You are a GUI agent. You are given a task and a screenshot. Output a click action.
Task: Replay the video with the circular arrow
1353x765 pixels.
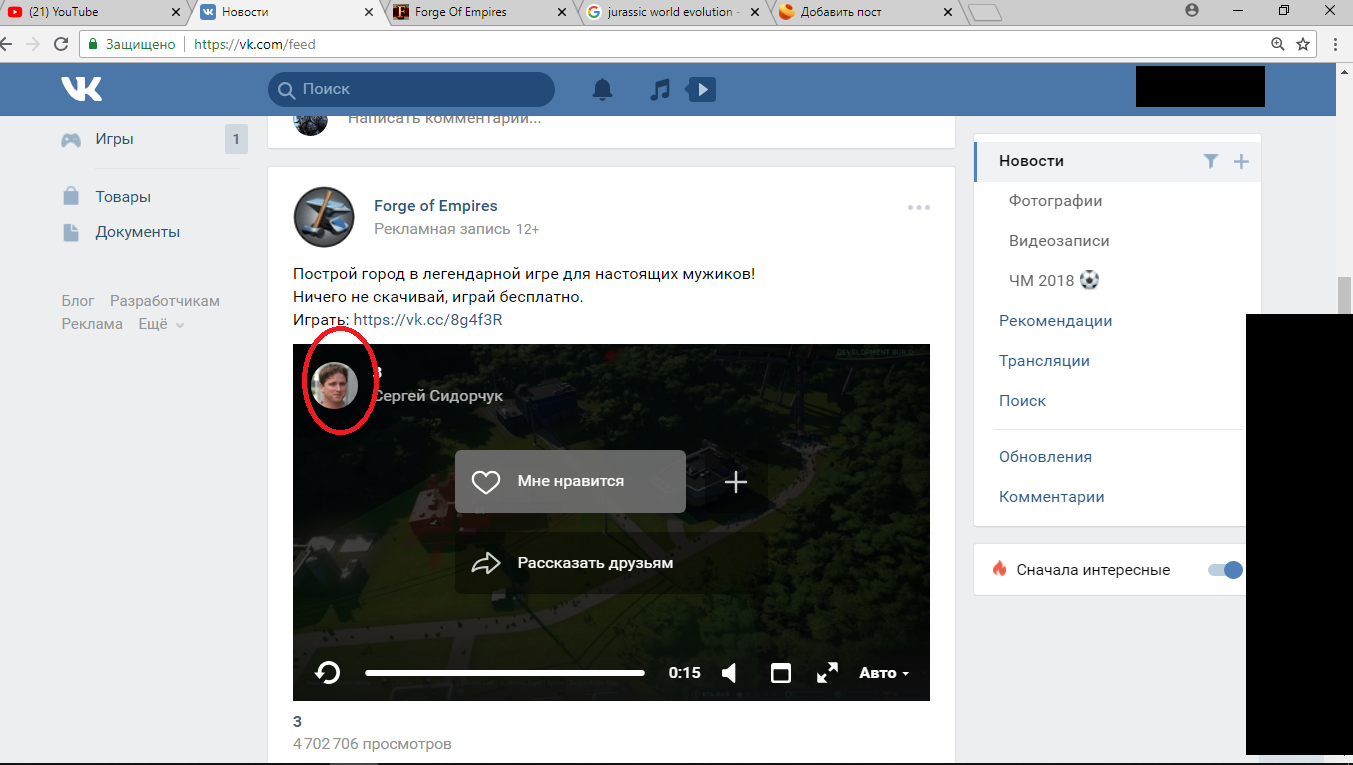coord(328,673)
